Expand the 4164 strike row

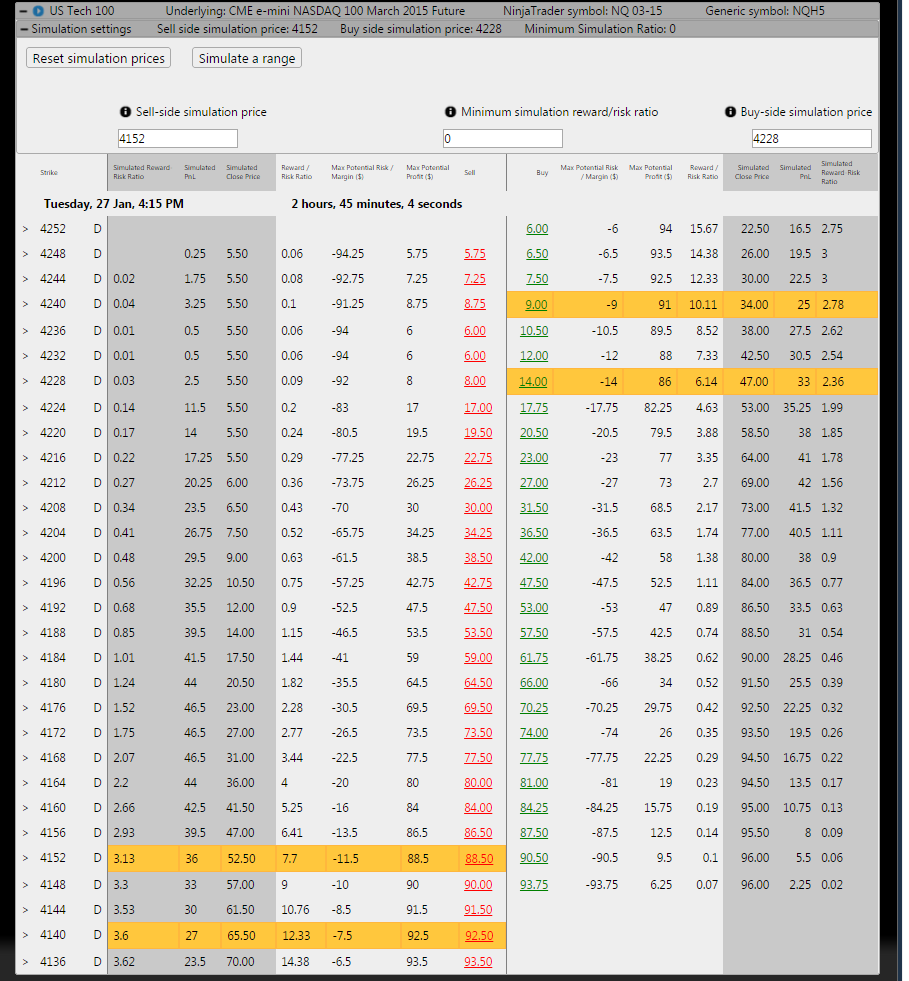tap(26, 783)
